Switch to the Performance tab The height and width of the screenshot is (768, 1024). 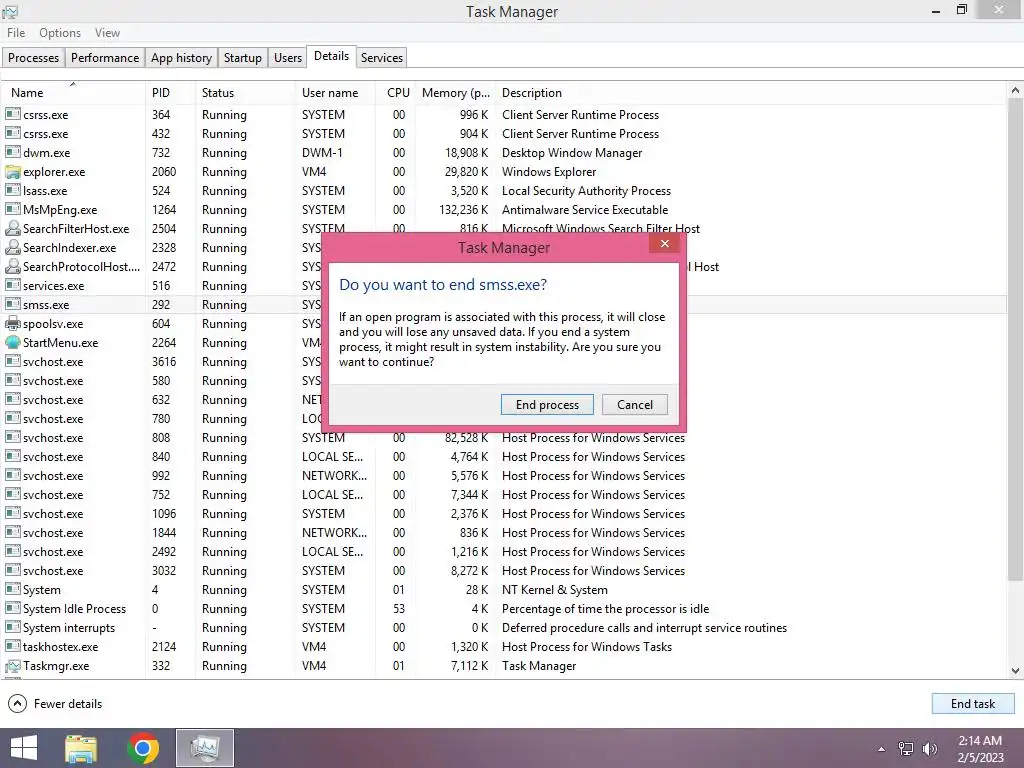point(104,57)
